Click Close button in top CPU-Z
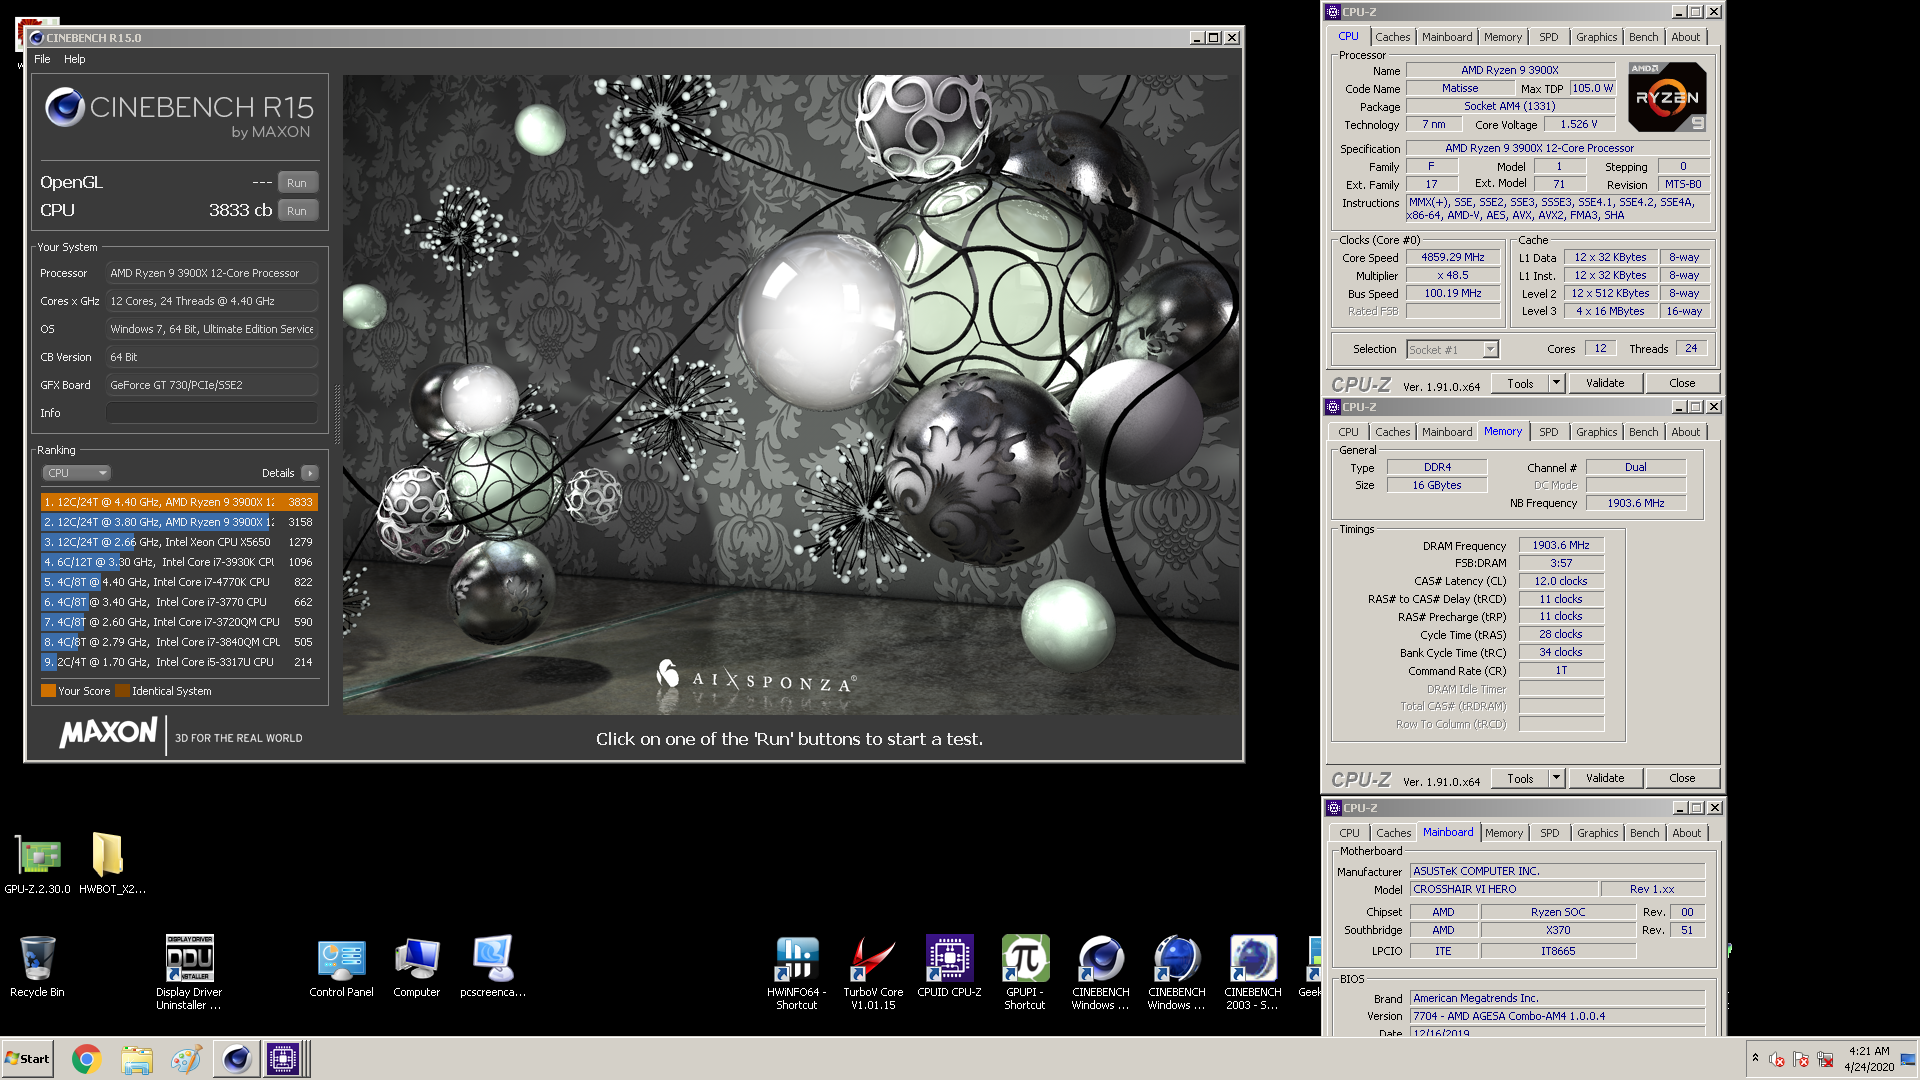The height and width of the screenshot is (1080, 1920). pos(1682,384)
